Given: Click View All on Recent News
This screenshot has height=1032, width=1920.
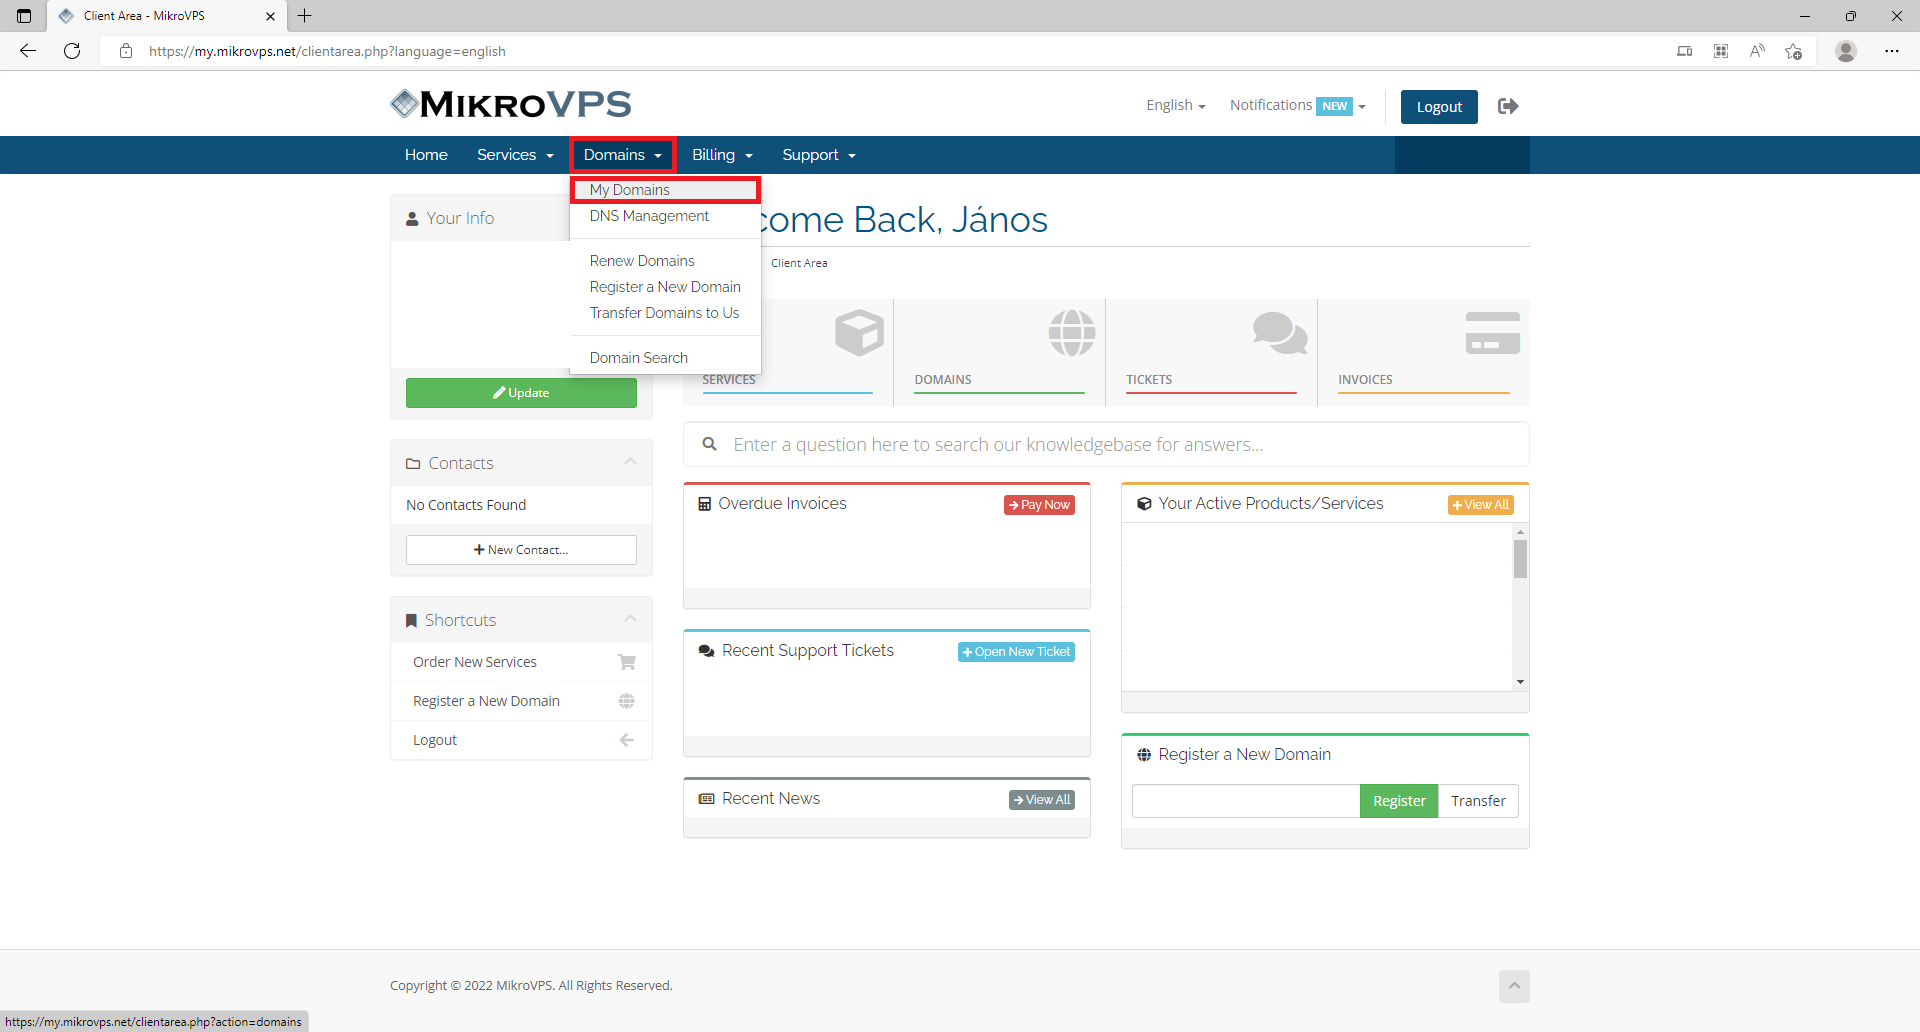Looking at the screenshot, I should 1042,800.
